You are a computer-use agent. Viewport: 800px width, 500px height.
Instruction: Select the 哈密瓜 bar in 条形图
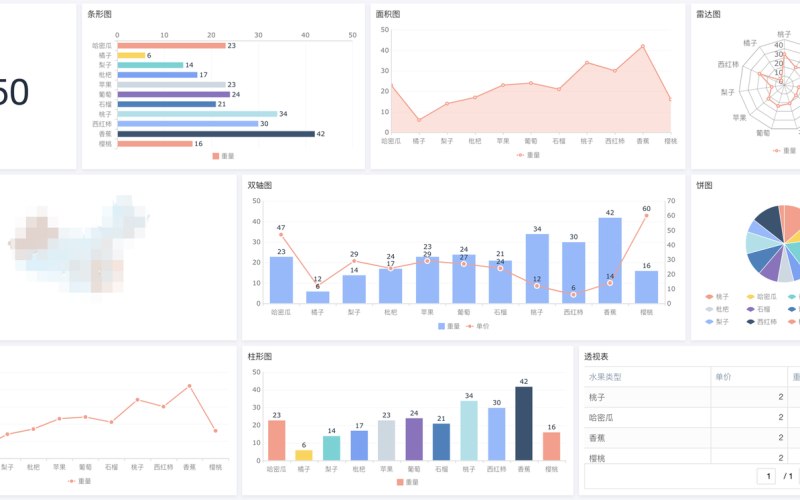[171, 45]
